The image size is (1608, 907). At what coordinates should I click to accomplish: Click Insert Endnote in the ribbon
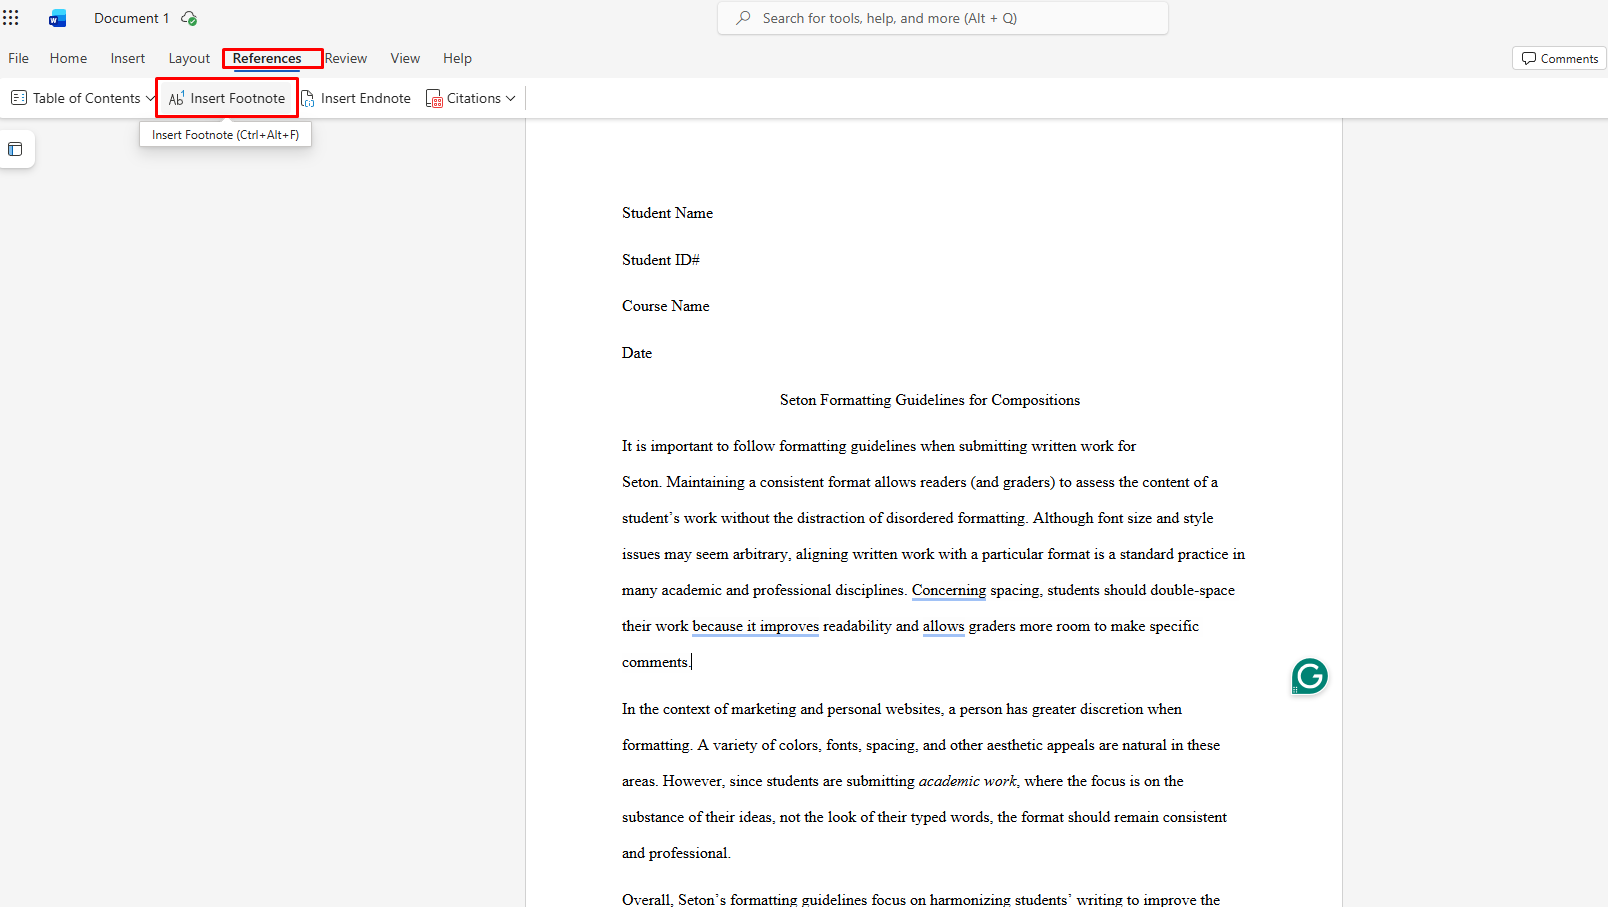pos(356,98)
